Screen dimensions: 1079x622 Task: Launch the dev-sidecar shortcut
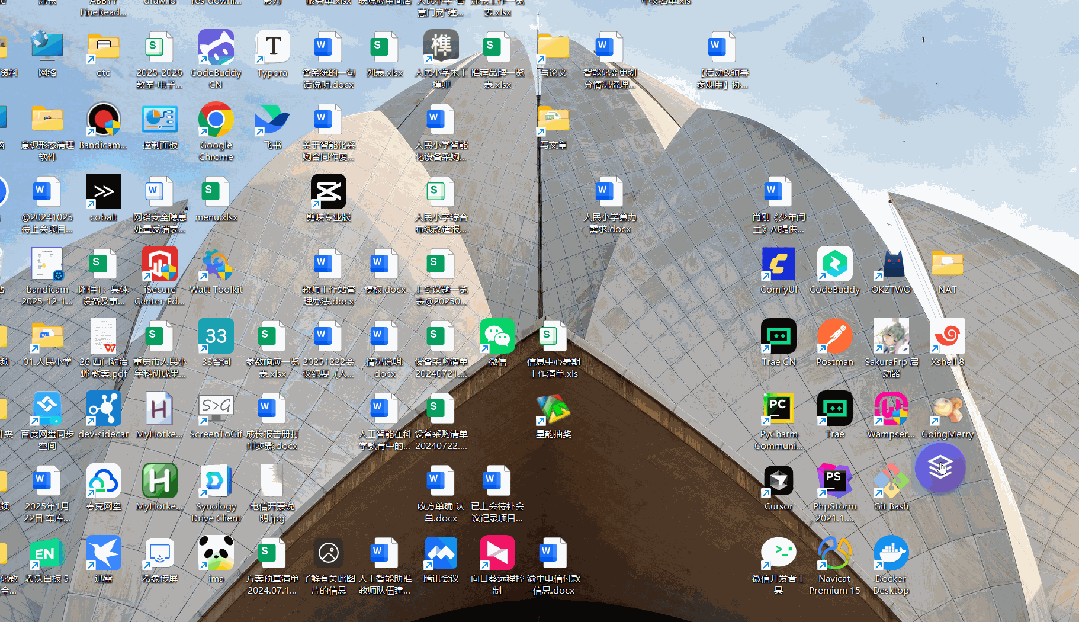point(103,409)
